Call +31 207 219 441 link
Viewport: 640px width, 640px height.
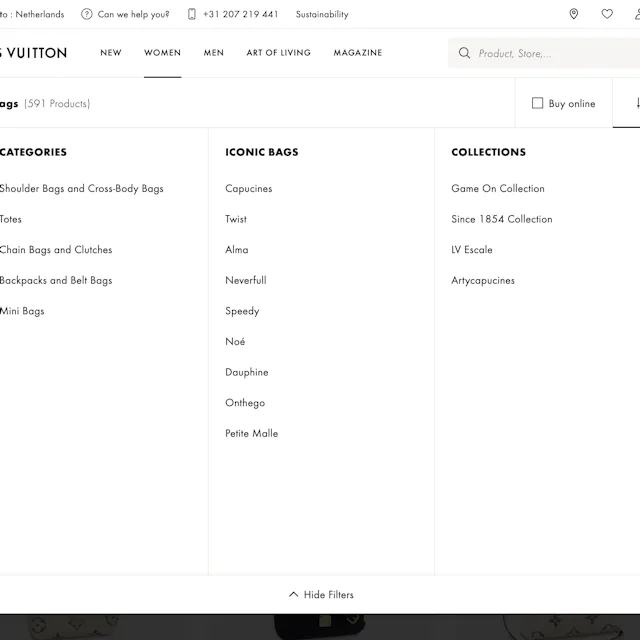pos(241,14)
